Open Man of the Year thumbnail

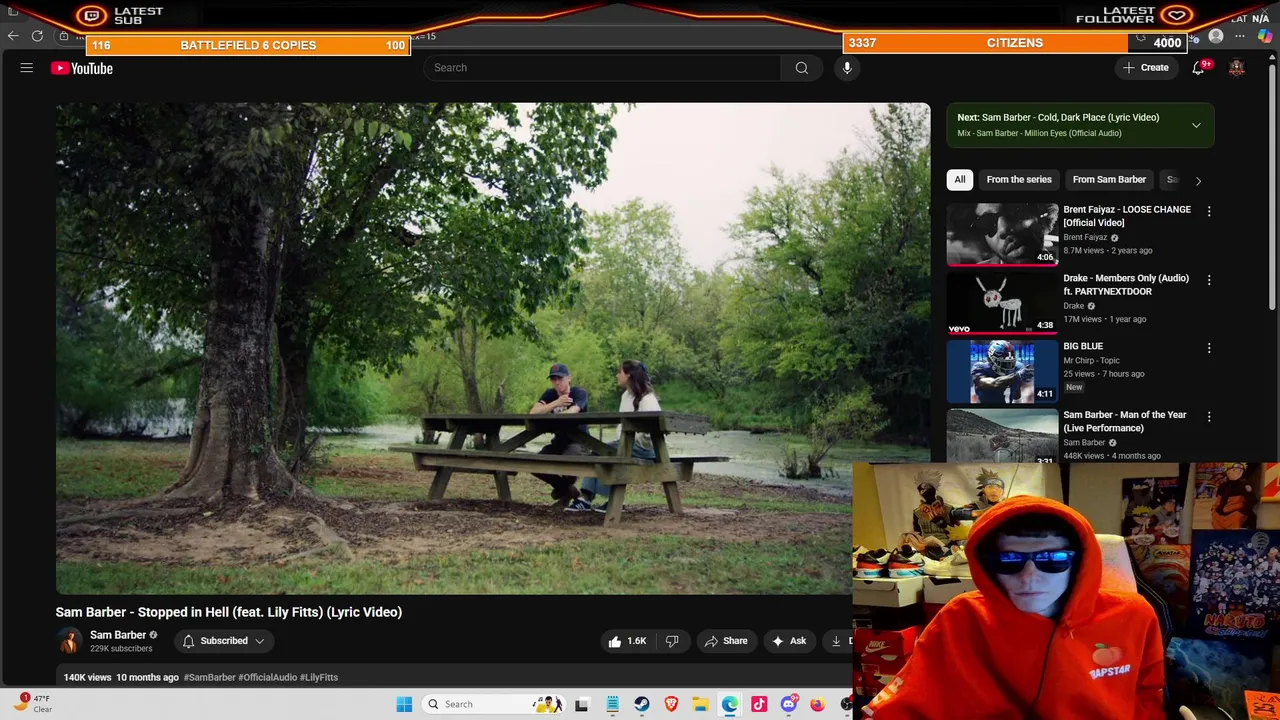[1002, 436]
